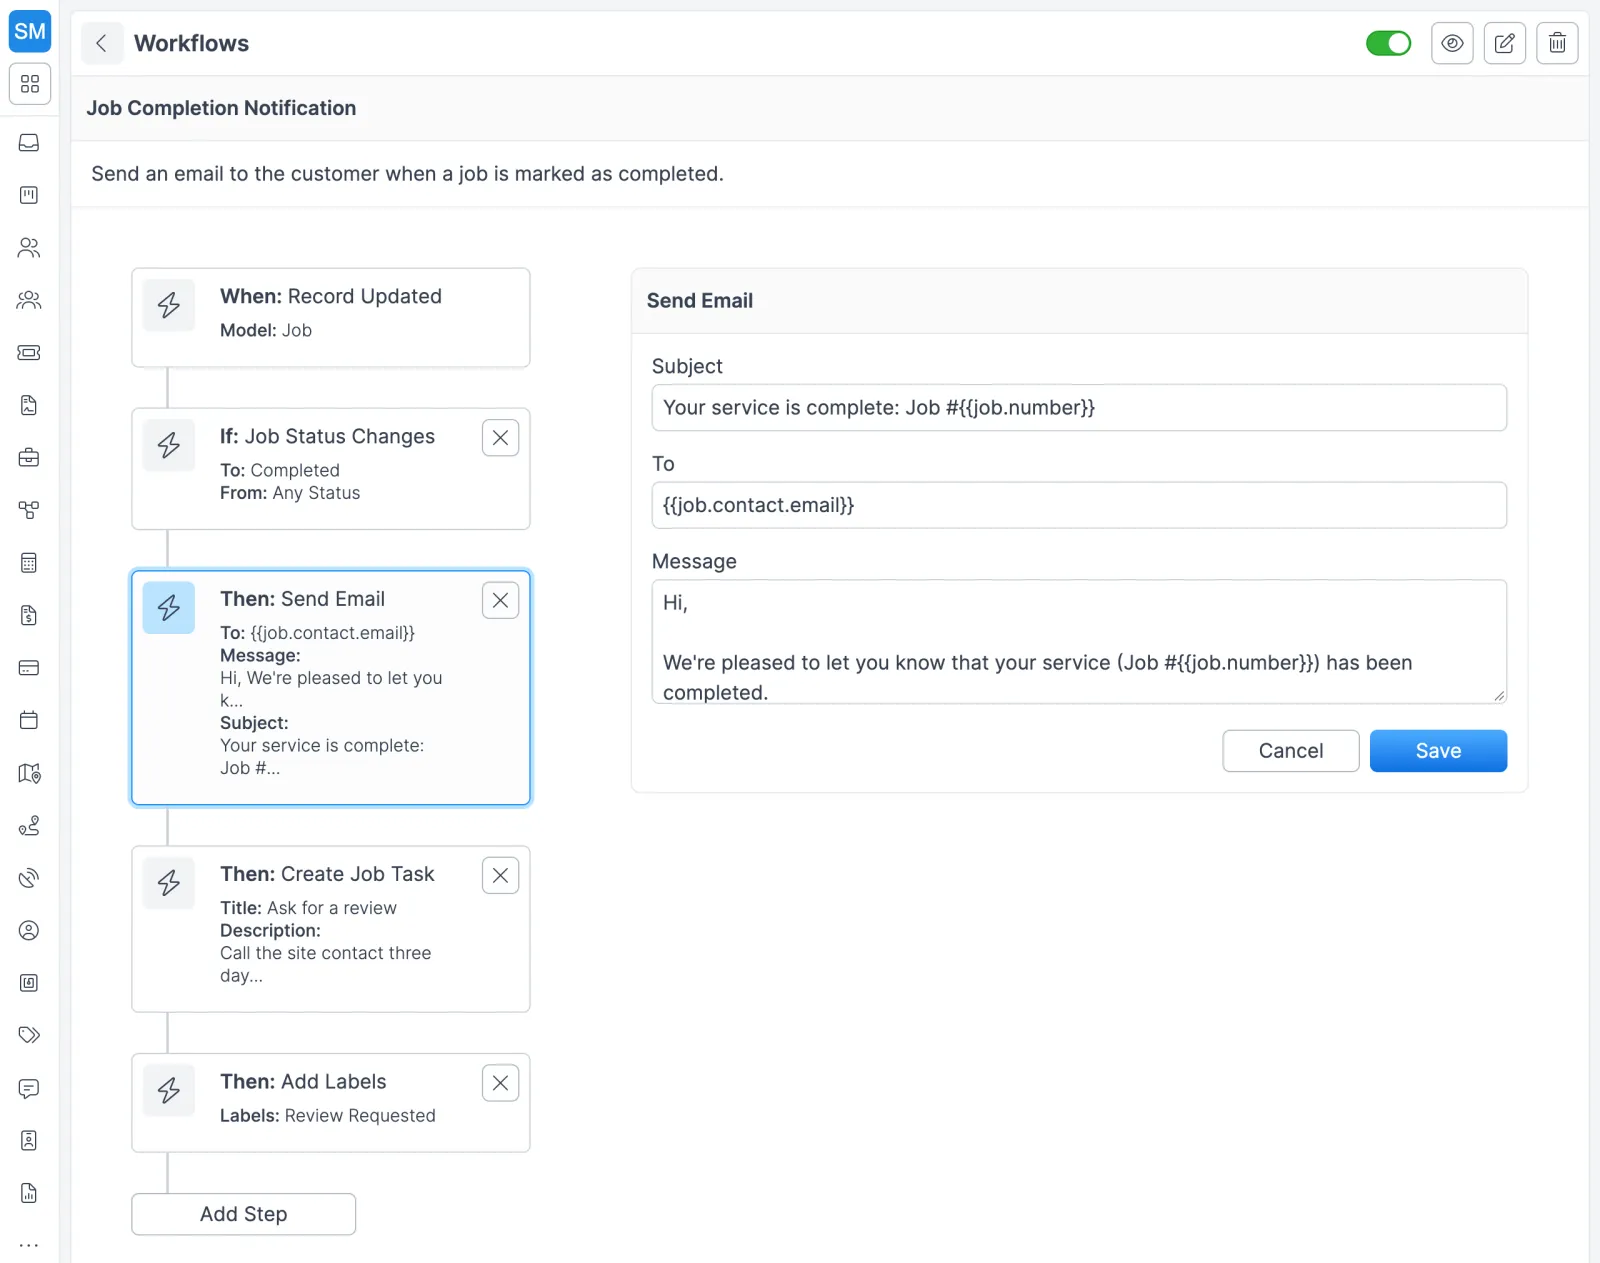Open the dashboard grid icon
1600x1263 pixels.
tap(30, 84)
